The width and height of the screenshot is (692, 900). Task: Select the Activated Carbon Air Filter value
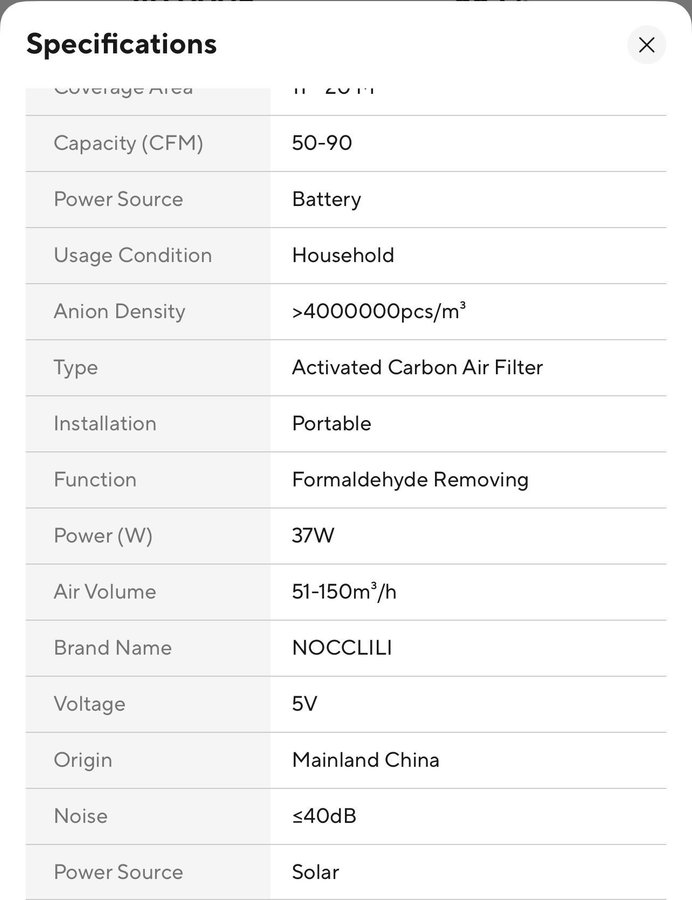click(x=417, y=367)
